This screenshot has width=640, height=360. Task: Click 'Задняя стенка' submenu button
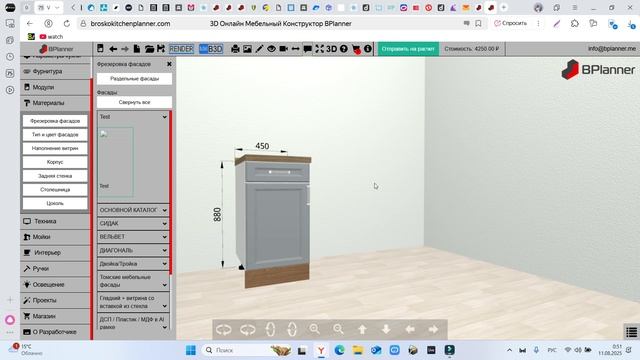[55, 176]
